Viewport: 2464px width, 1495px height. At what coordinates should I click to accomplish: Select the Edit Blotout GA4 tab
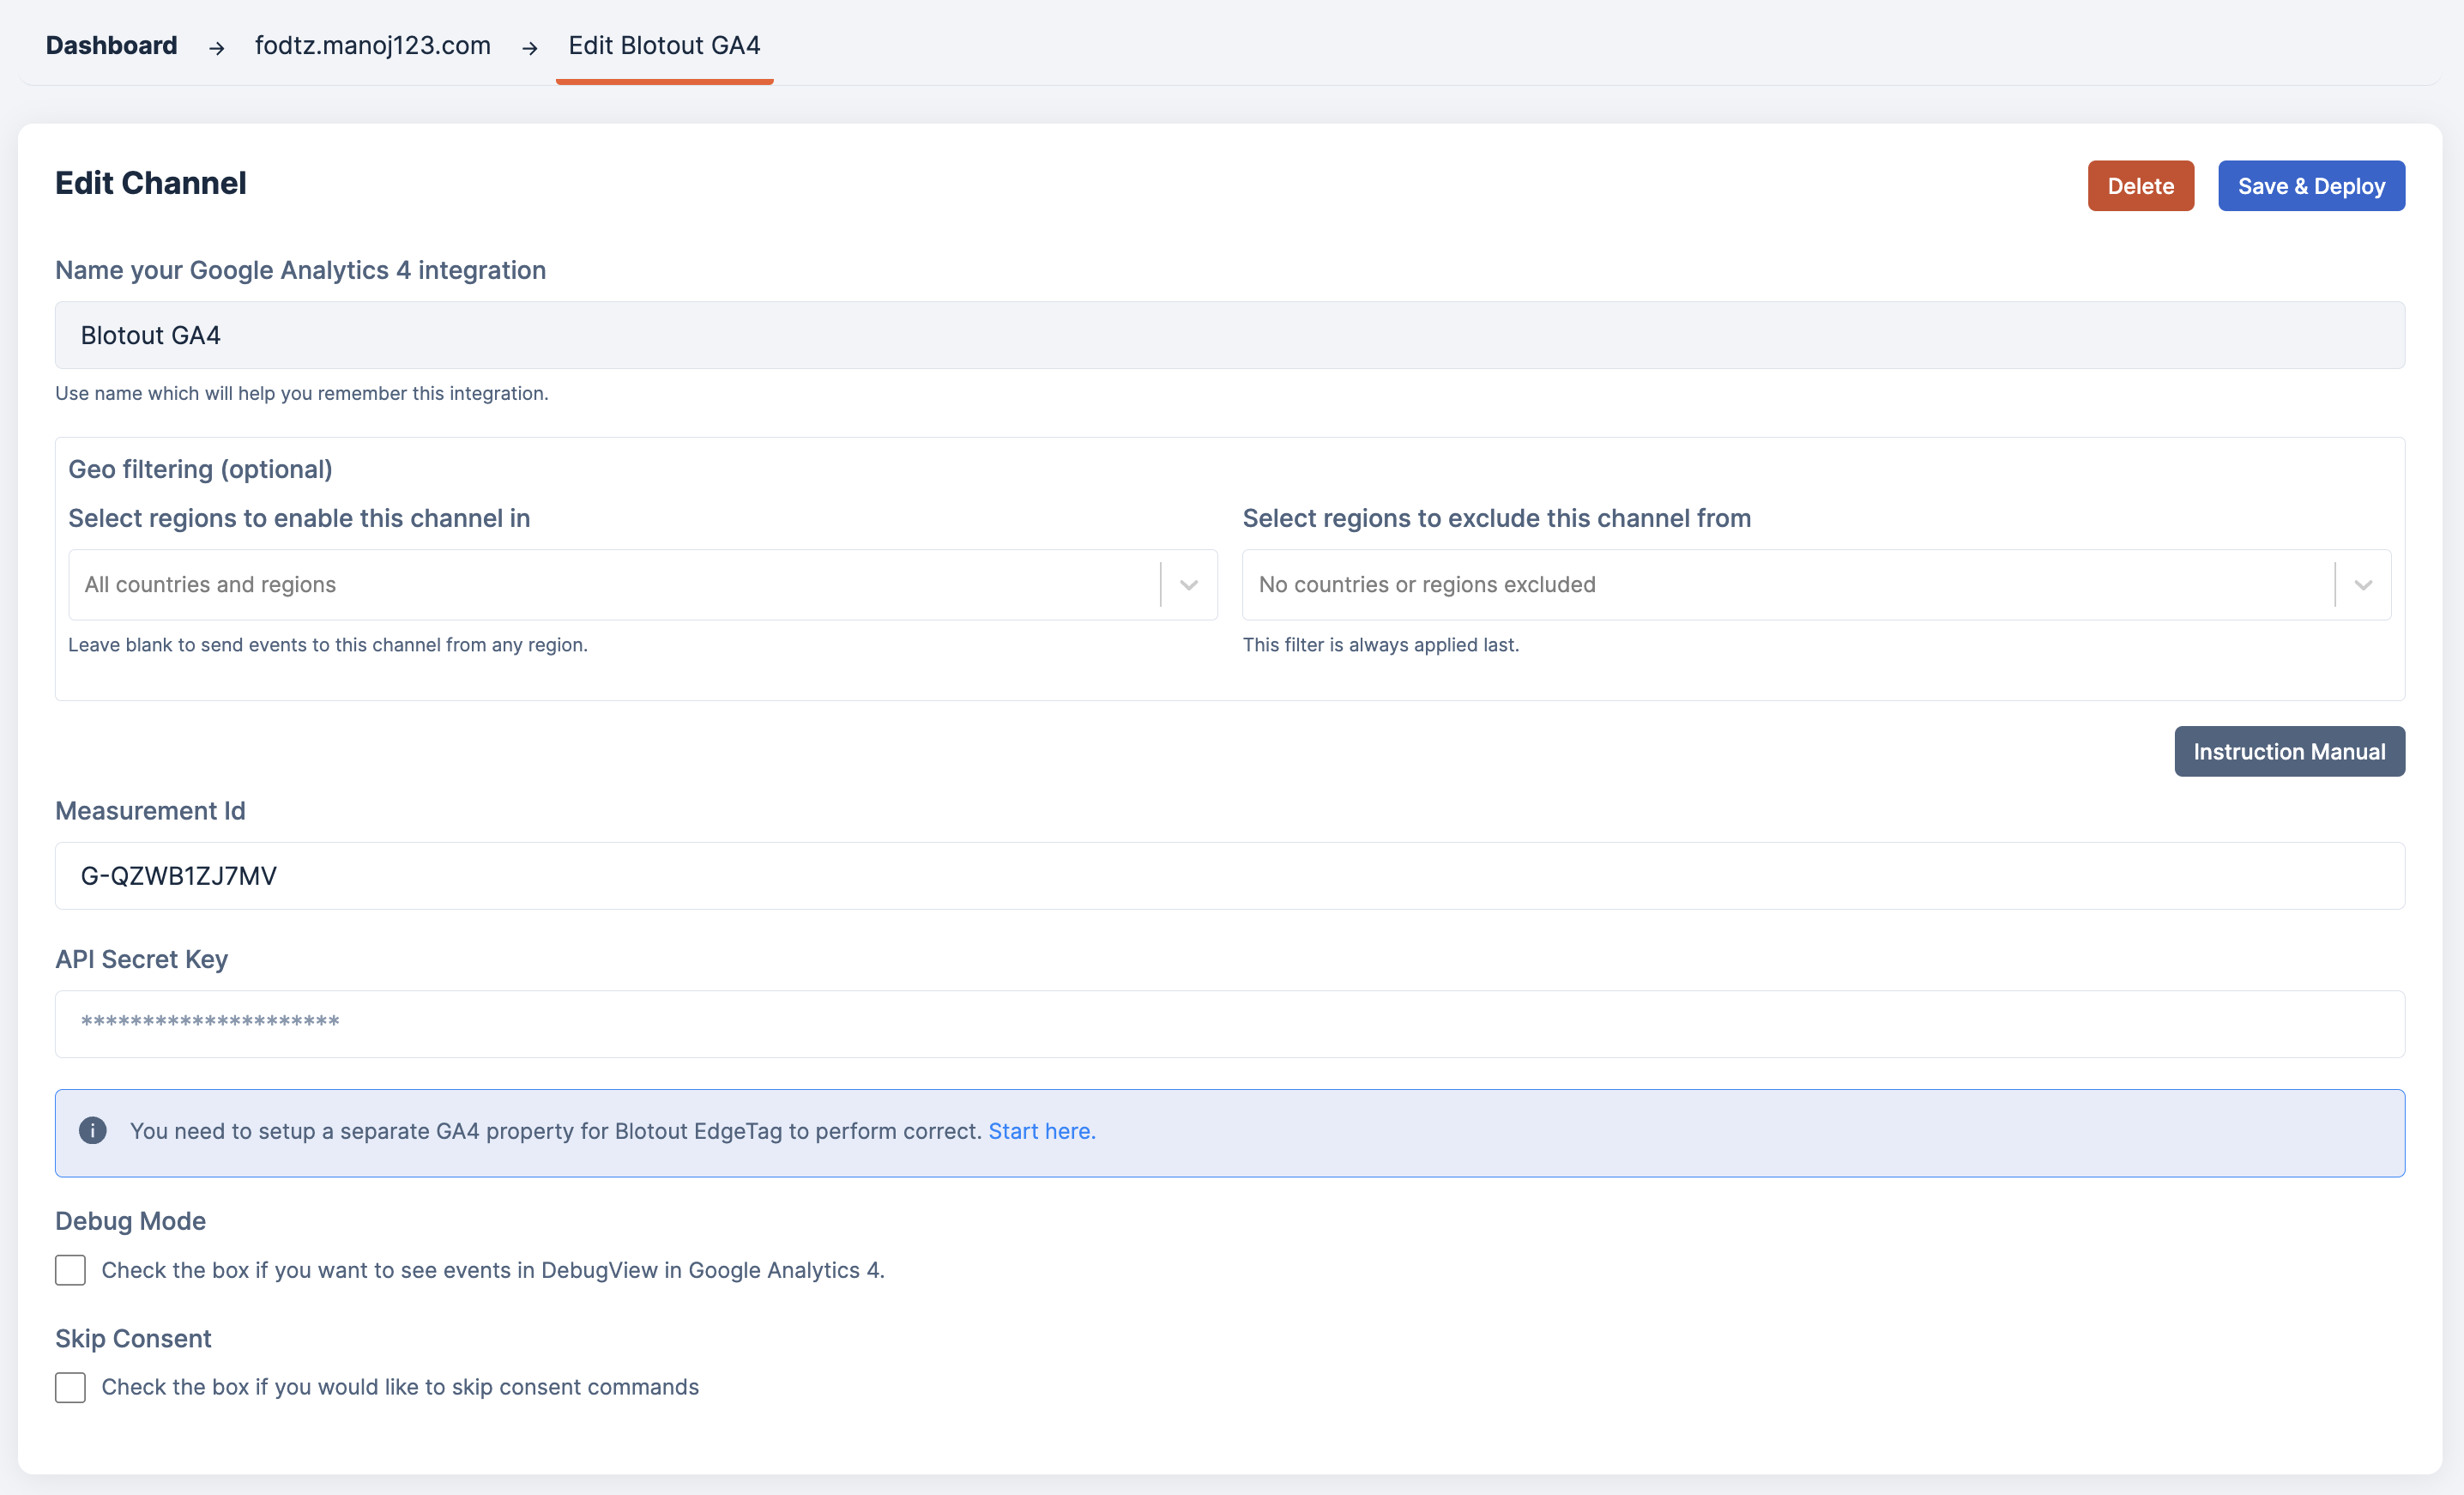tap(664, 45)
